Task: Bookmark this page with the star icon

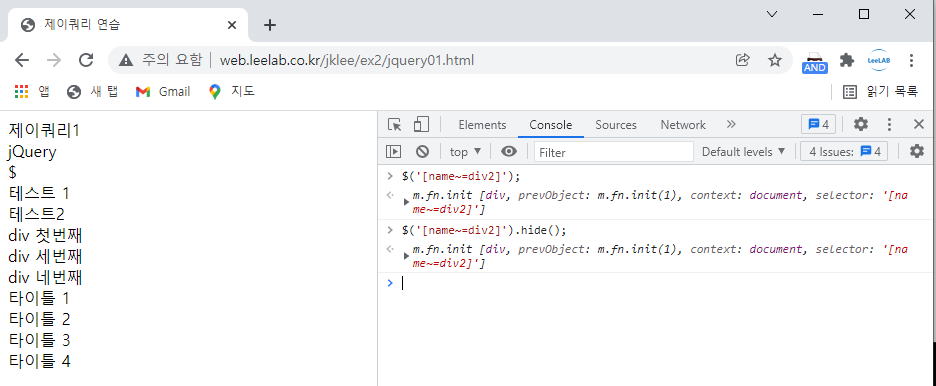Action: (775, 60)
